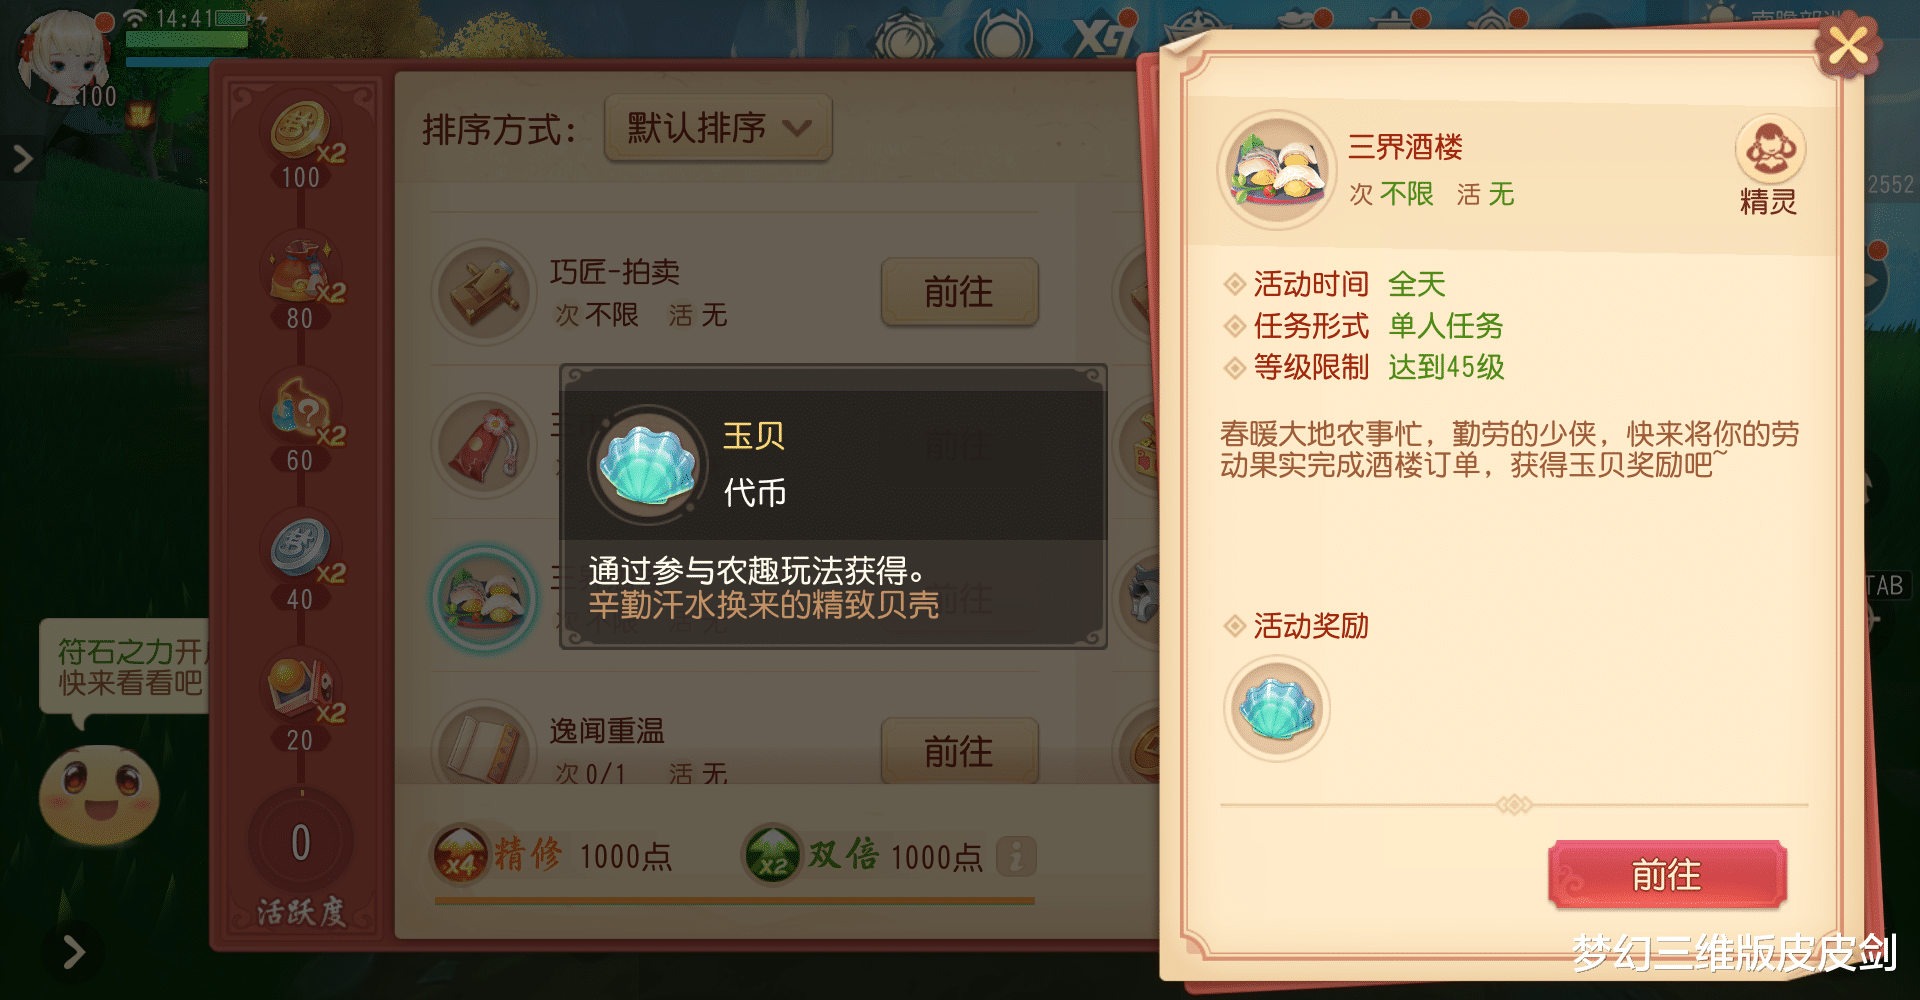The width and height of the screenshot is (1920, 1000).
Task: Open the info icon beside 双倍 points
Action: coord(1015,856)
